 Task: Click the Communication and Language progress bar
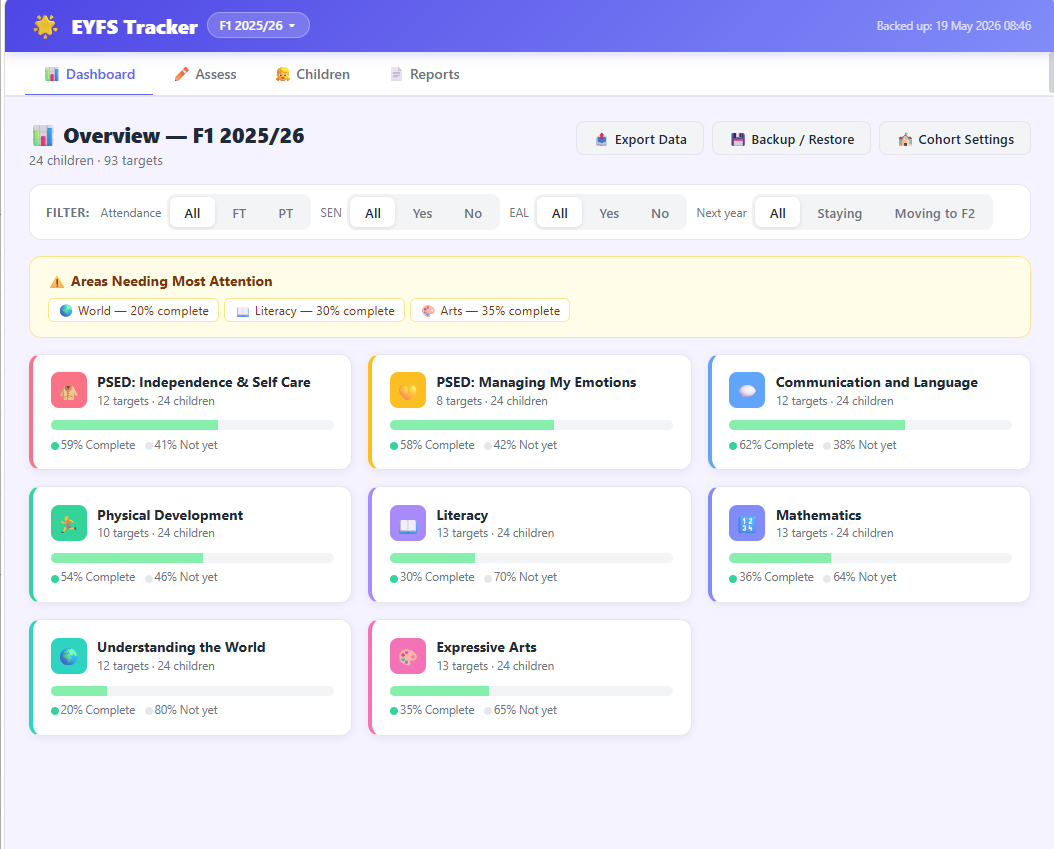tap(870, 425)
